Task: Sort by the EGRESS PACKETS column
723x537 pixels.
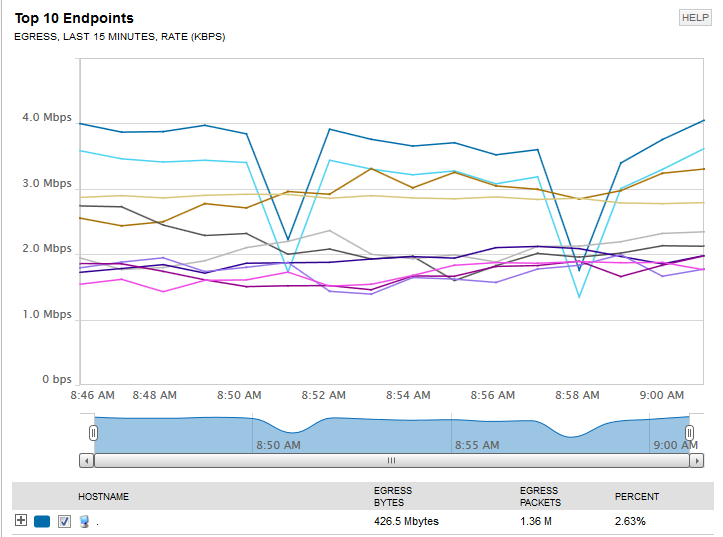Action: coord(540,496)
